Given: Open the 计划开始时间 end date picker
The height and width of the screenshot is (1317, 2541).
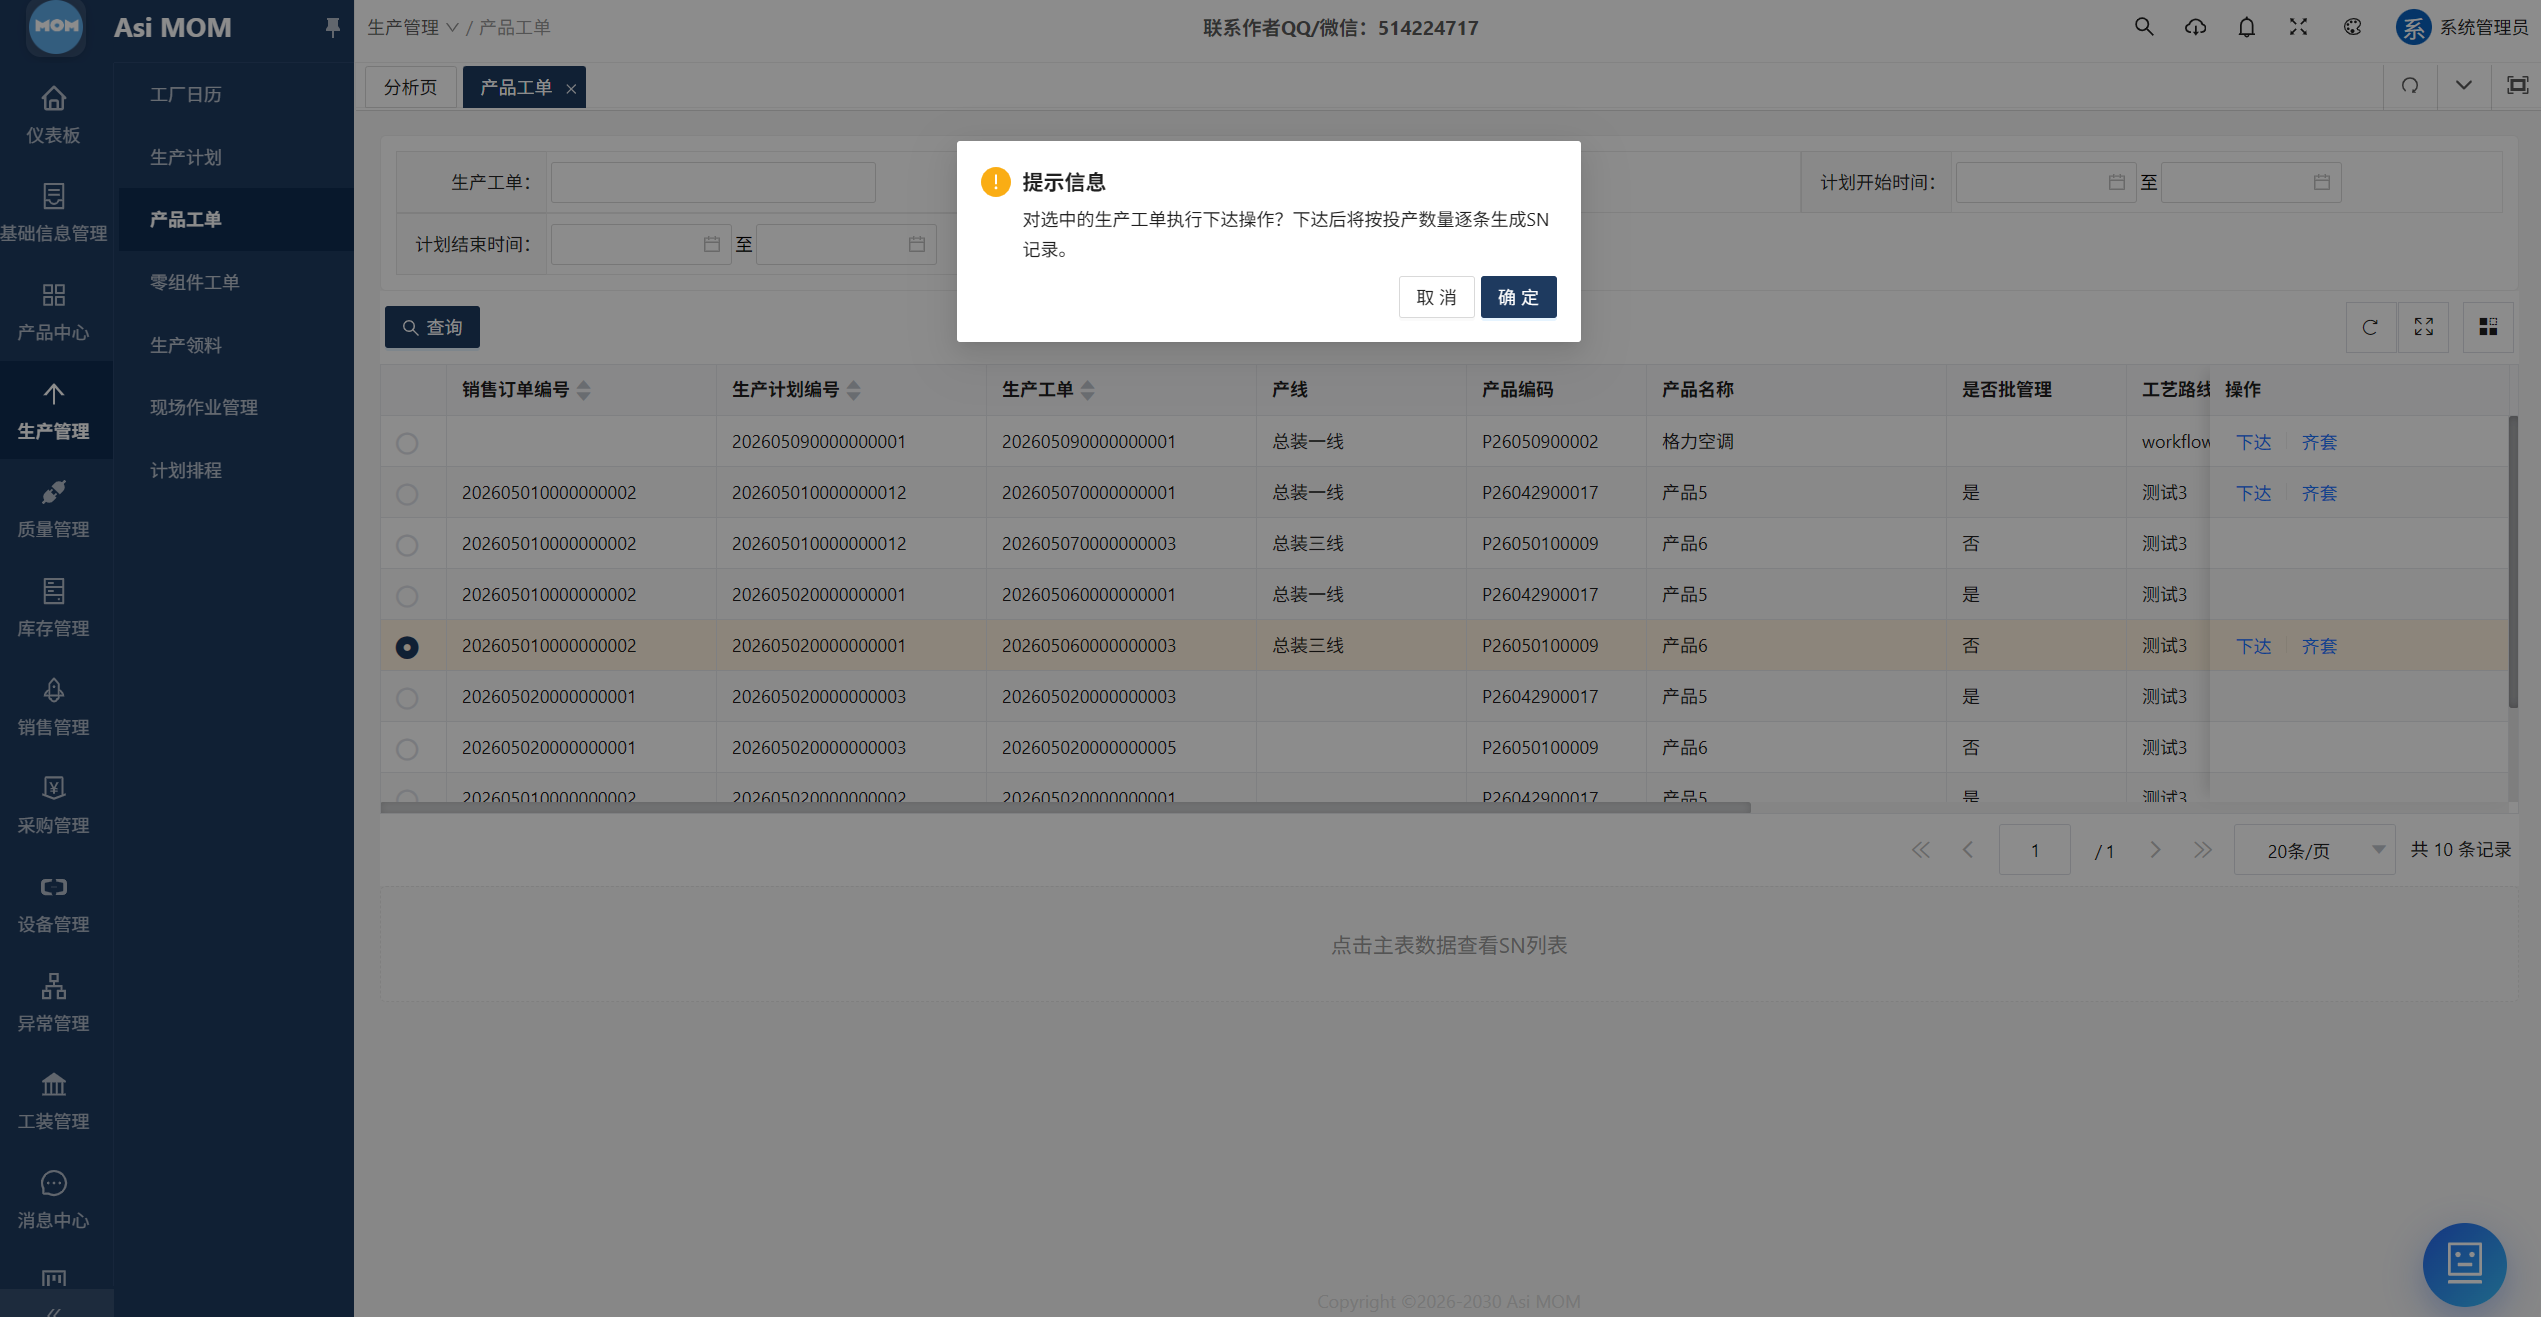Looking at the screenshot, I should (x=2250, y=183).
